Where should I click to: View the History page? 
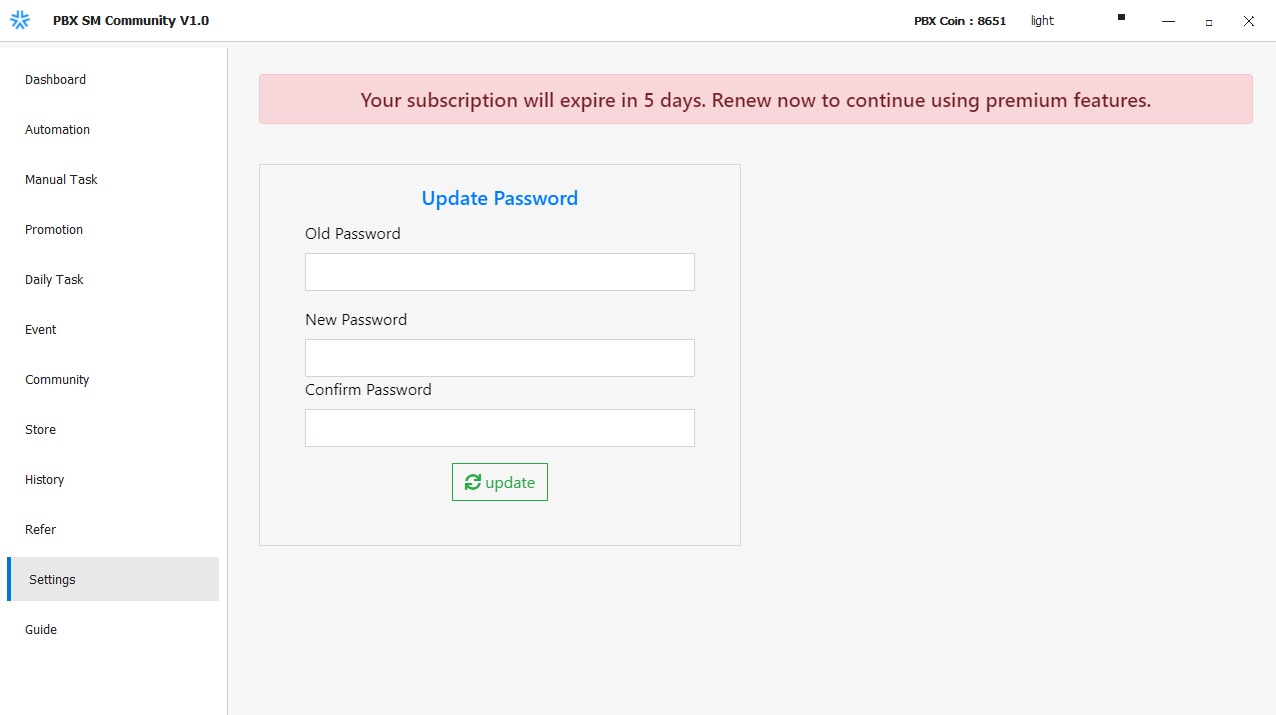point(45,480)
